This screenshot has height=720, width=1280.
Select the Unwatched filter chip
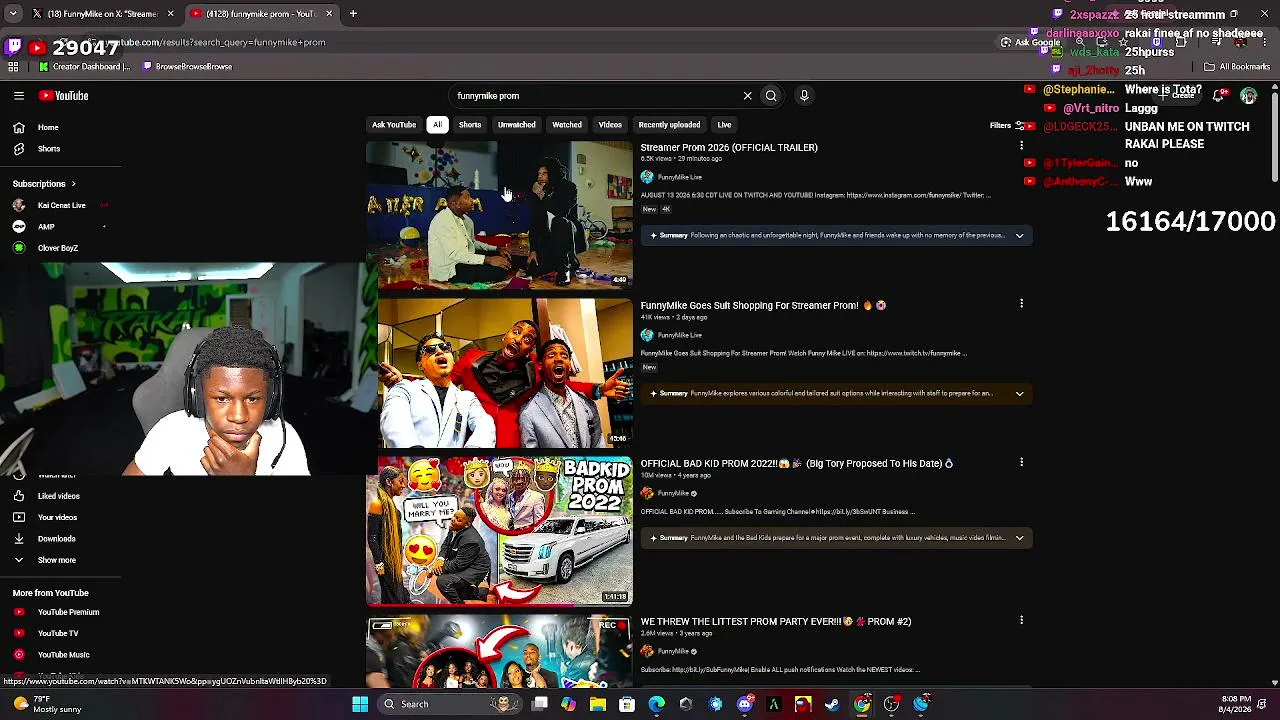pos(517,125)
